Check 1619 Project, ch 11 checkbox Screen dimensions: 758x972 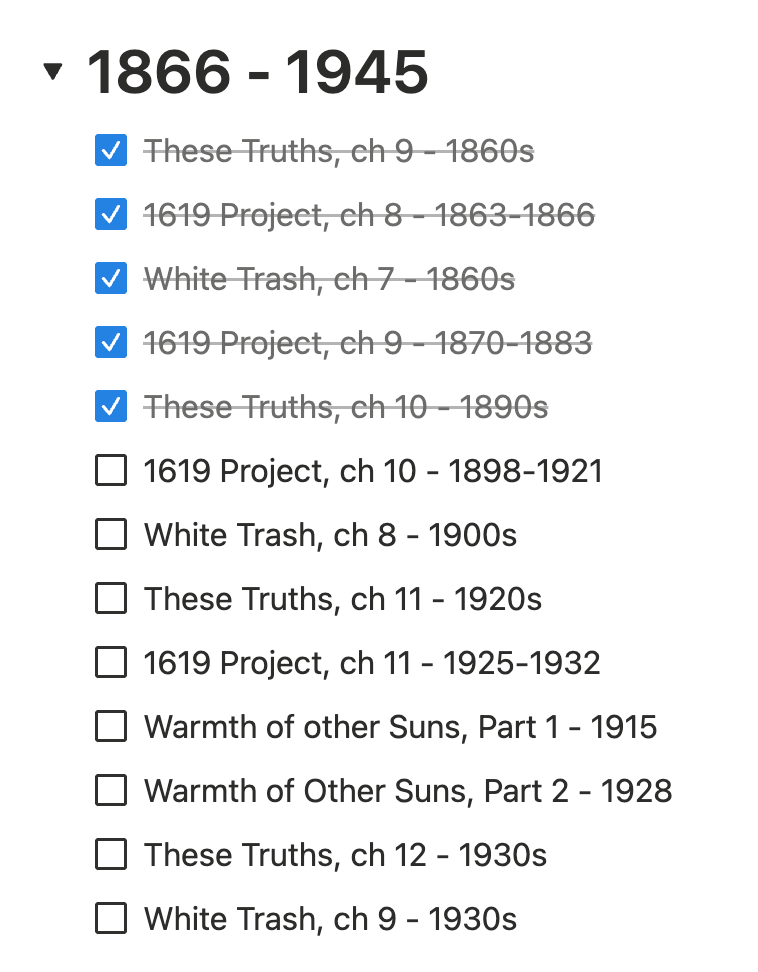(x=111, y=662)
